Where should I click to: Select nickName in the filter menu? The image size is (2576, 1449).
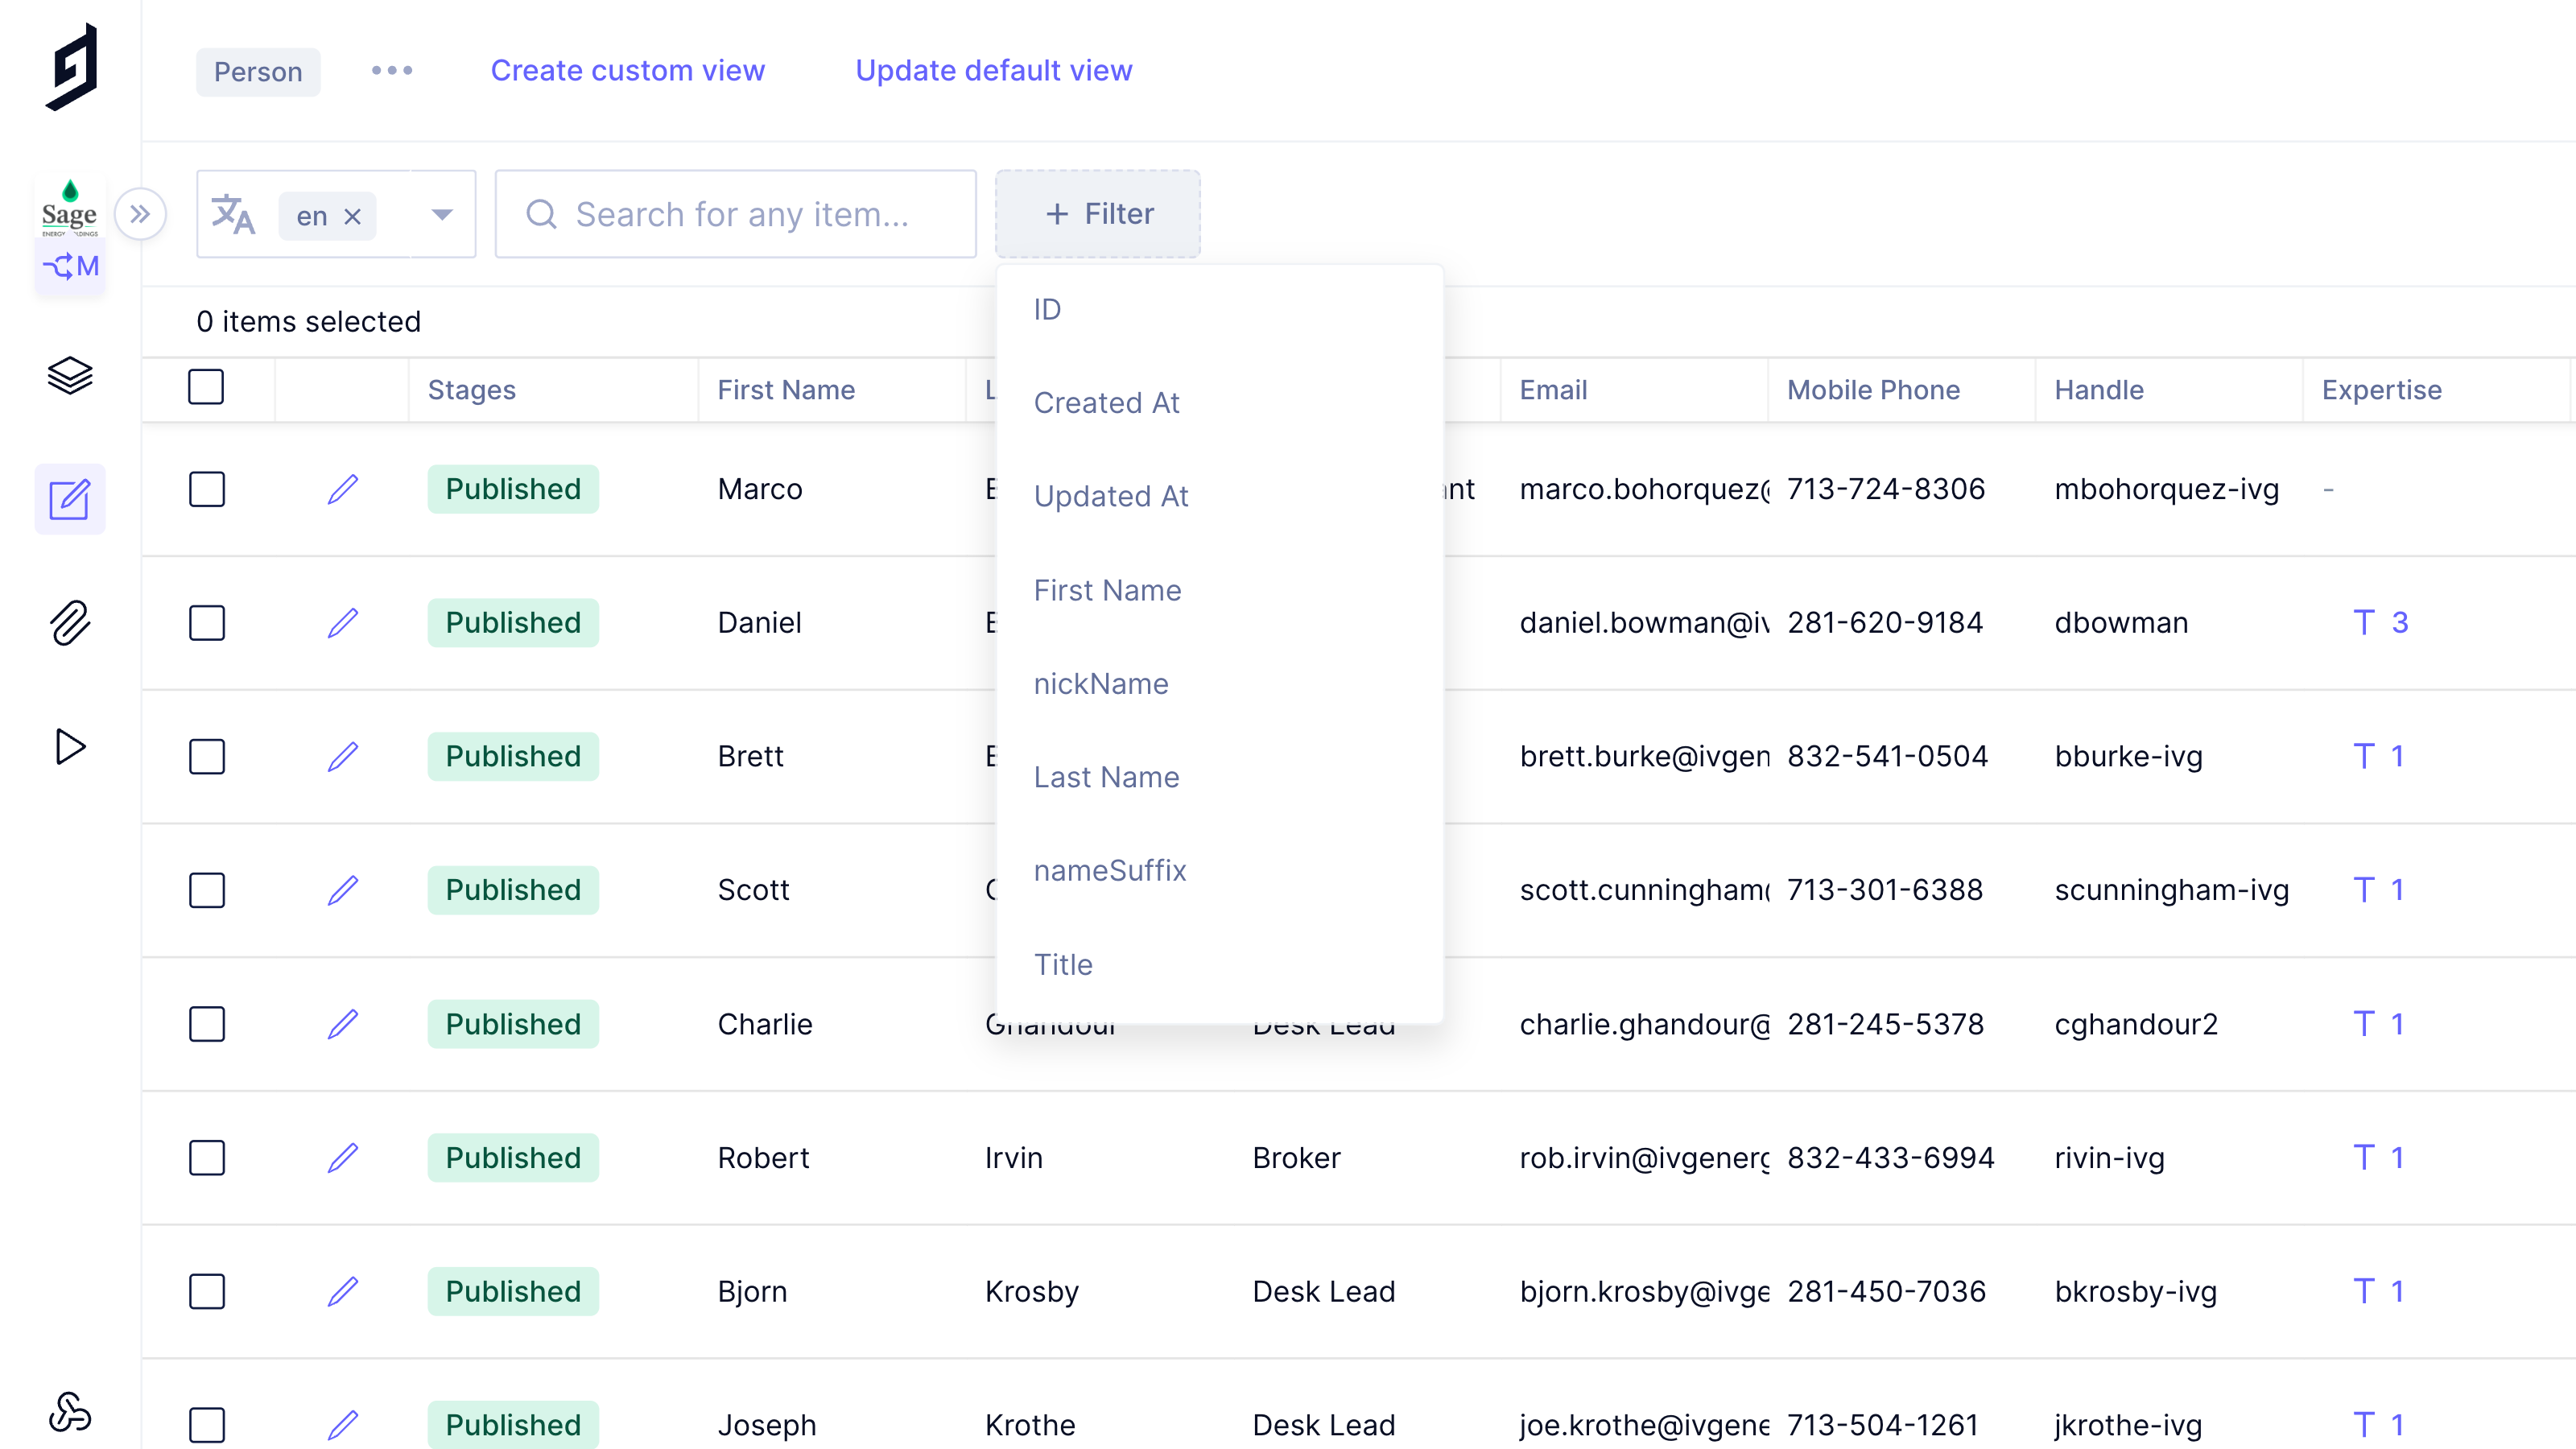point(1100,684)
